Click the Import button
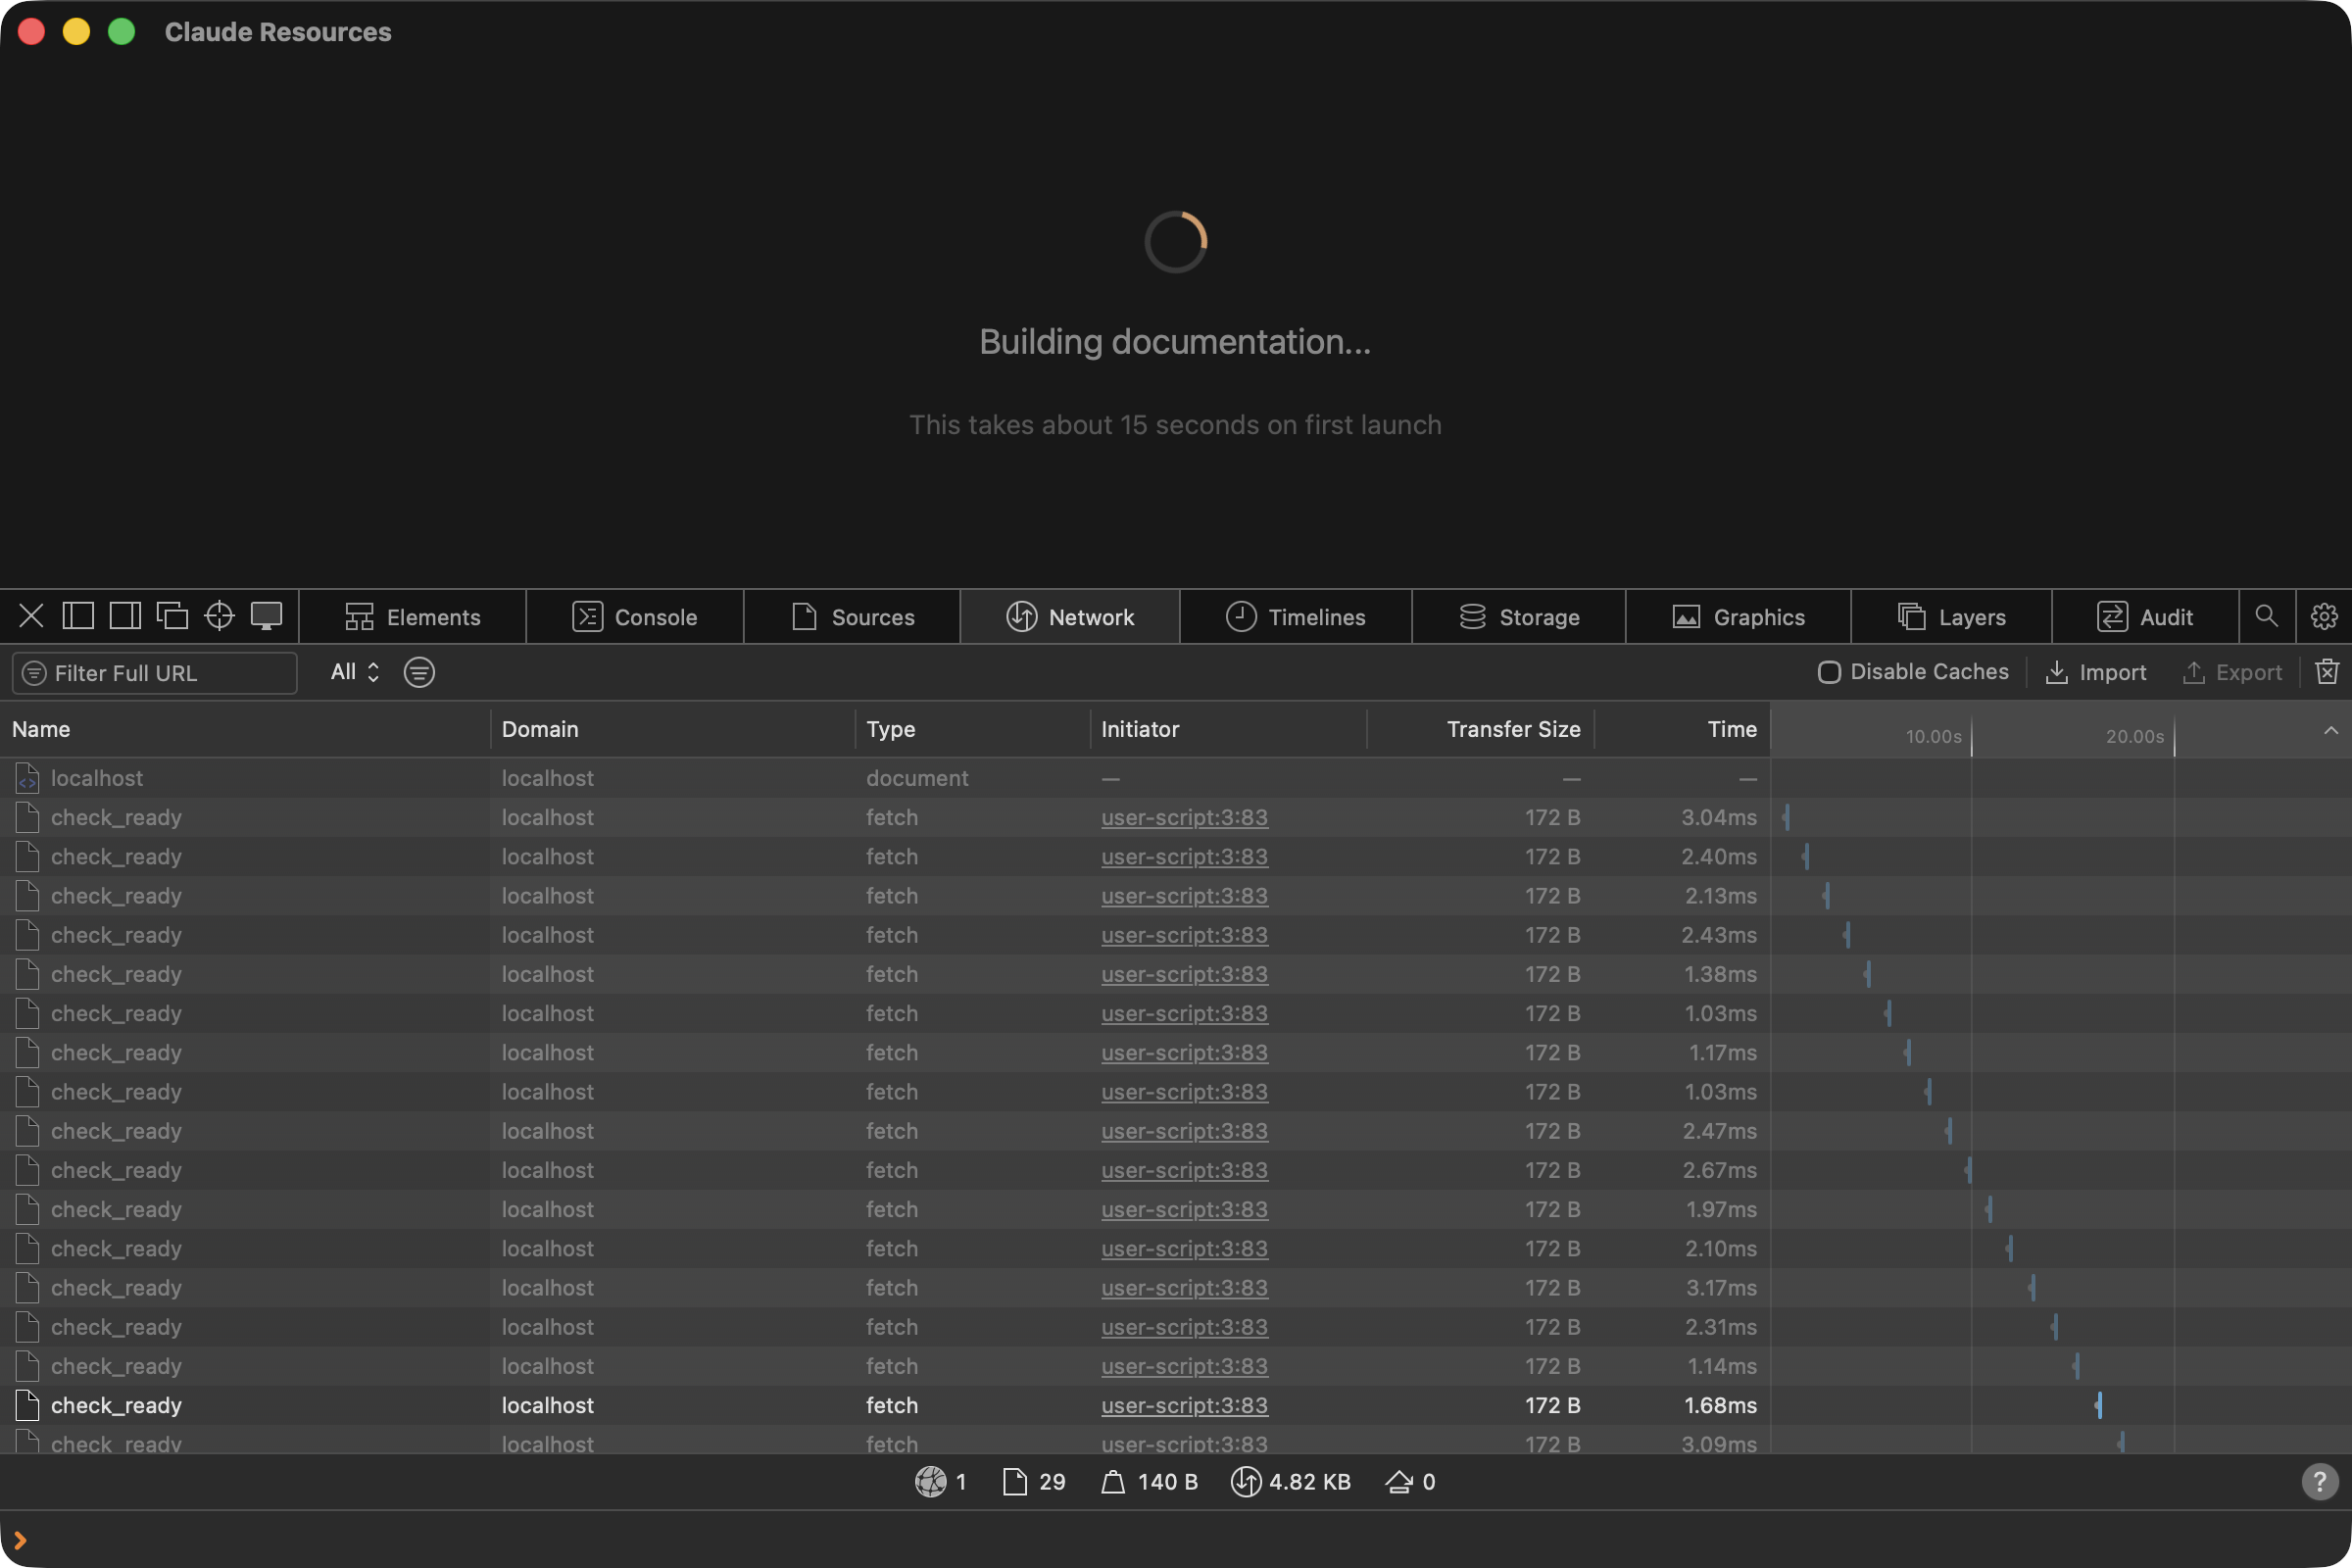 (x=2096, y=672)
